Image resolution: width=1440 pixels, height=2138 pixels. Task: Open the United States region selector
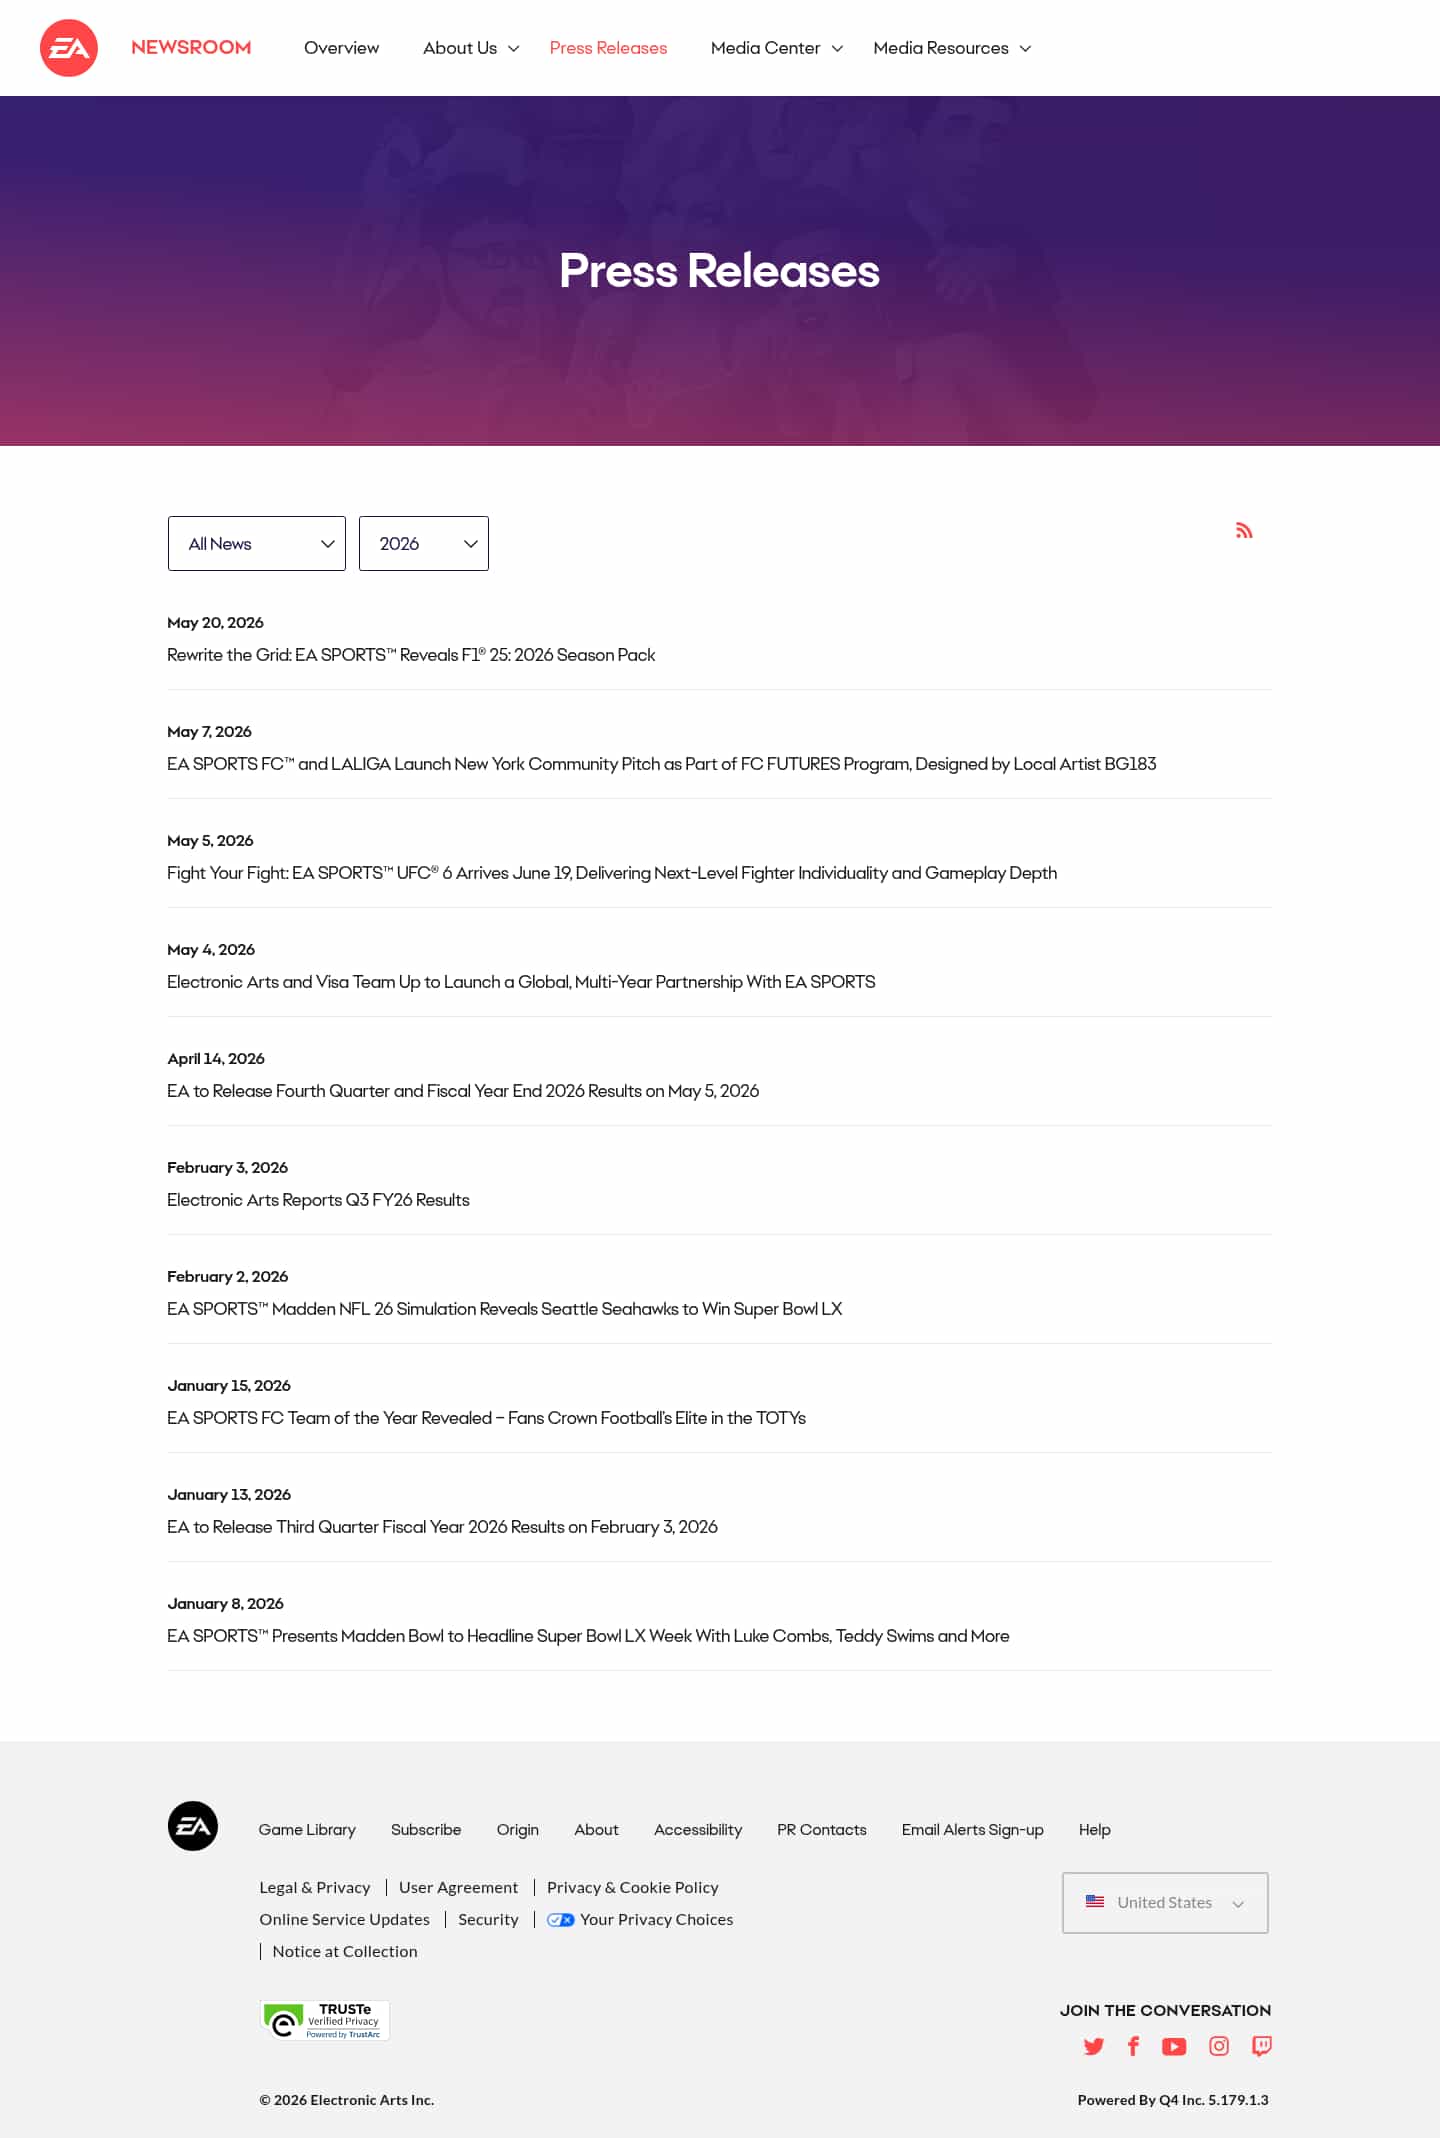pyautogui.click(x=1165, y=1902)
